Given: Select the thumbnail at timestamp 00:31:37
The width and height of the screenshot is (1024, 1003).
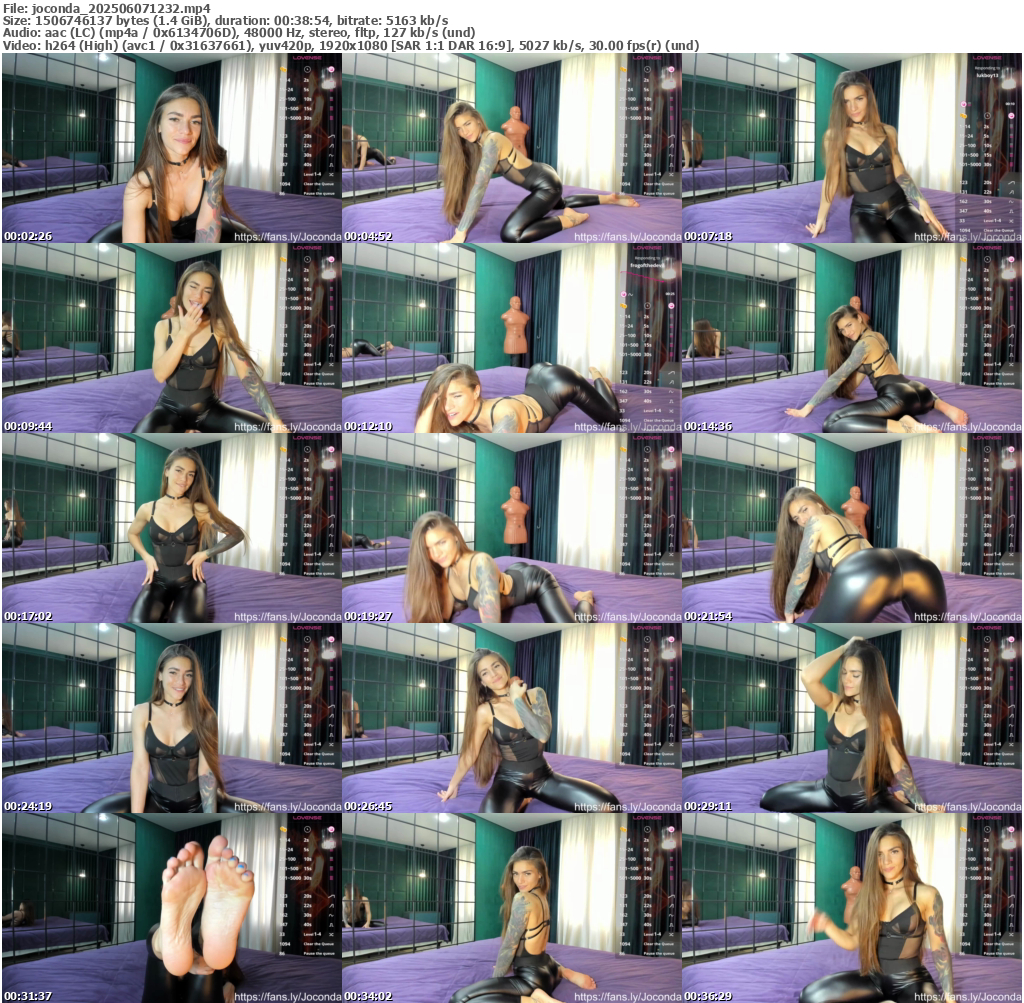Looking at the screenshot, I should 172,908.
